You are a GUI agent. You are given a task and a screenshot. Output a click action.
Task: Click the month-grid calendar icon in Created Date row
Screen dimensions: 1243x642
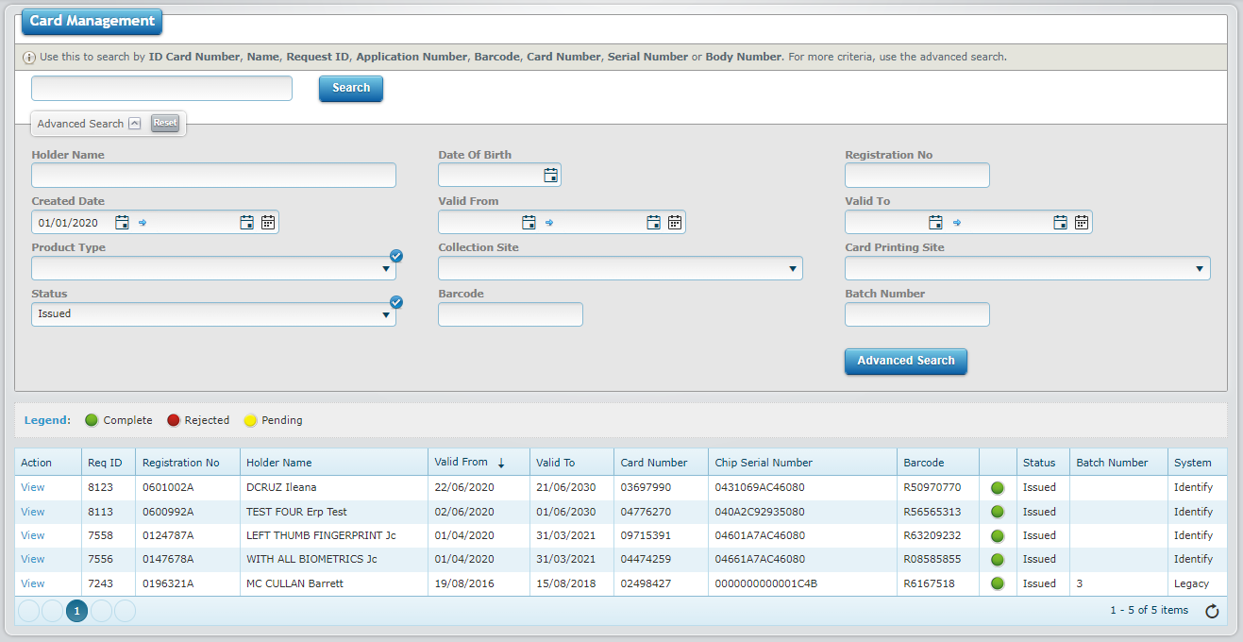click(268, 222)
